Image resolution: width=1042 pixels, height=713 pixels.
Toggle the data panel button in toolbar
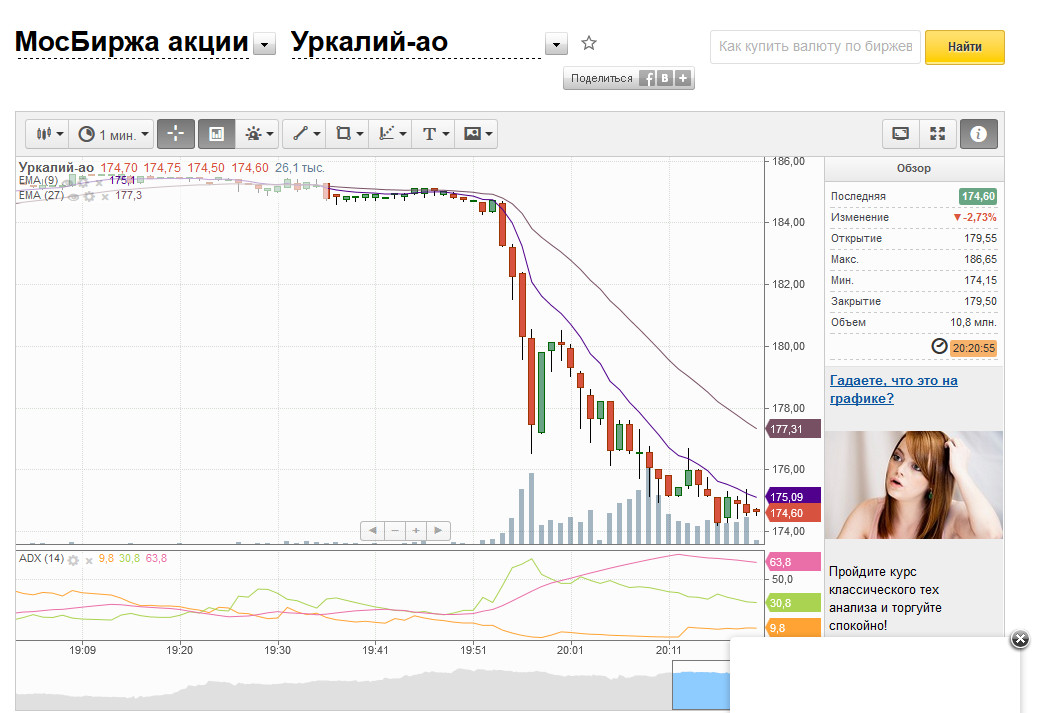coord(216,134)
